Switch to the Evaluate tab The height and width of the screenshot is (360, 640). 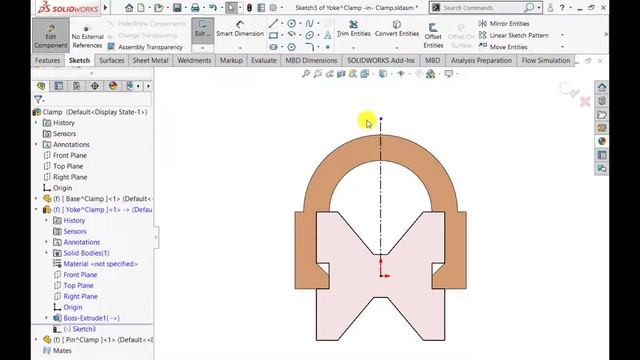(x=264, y=60)
